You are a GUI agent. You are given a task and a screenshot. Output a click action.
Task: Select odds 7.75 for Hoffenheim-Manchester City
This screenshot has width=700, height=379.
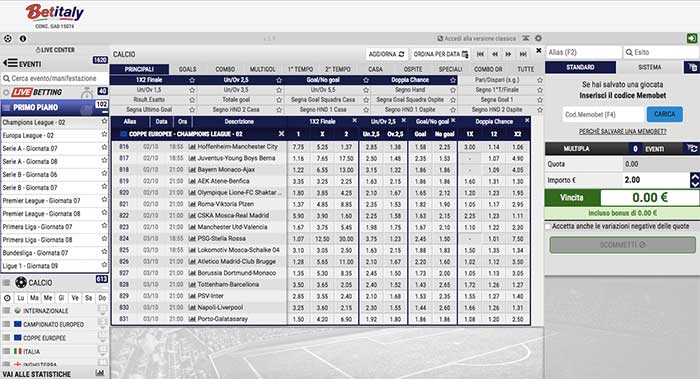(x=298, y=146)
